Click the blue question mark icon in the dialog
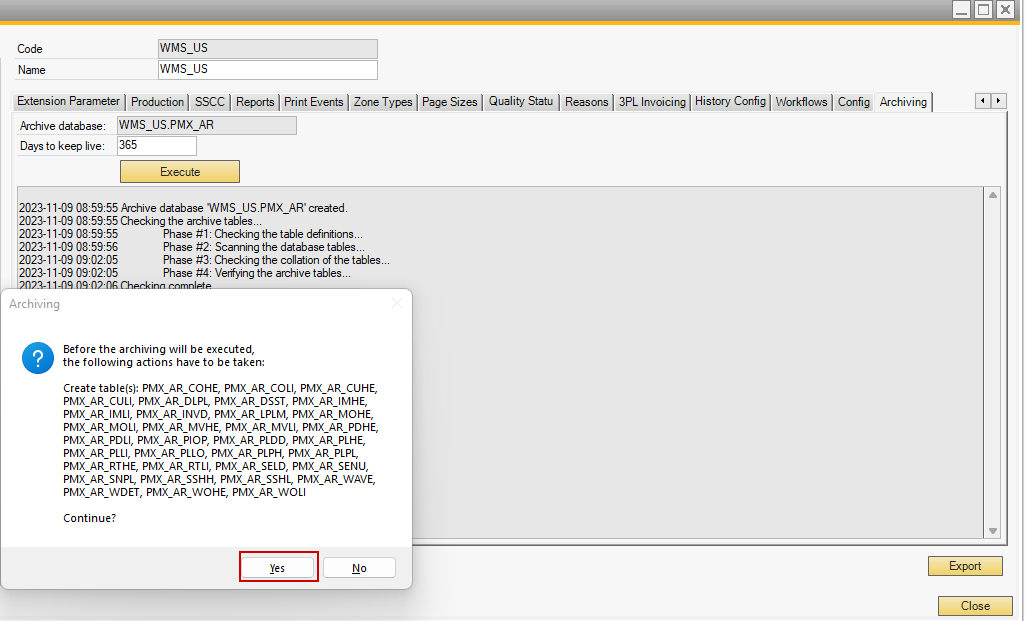 pyautogui.click(x=38, y=357)
